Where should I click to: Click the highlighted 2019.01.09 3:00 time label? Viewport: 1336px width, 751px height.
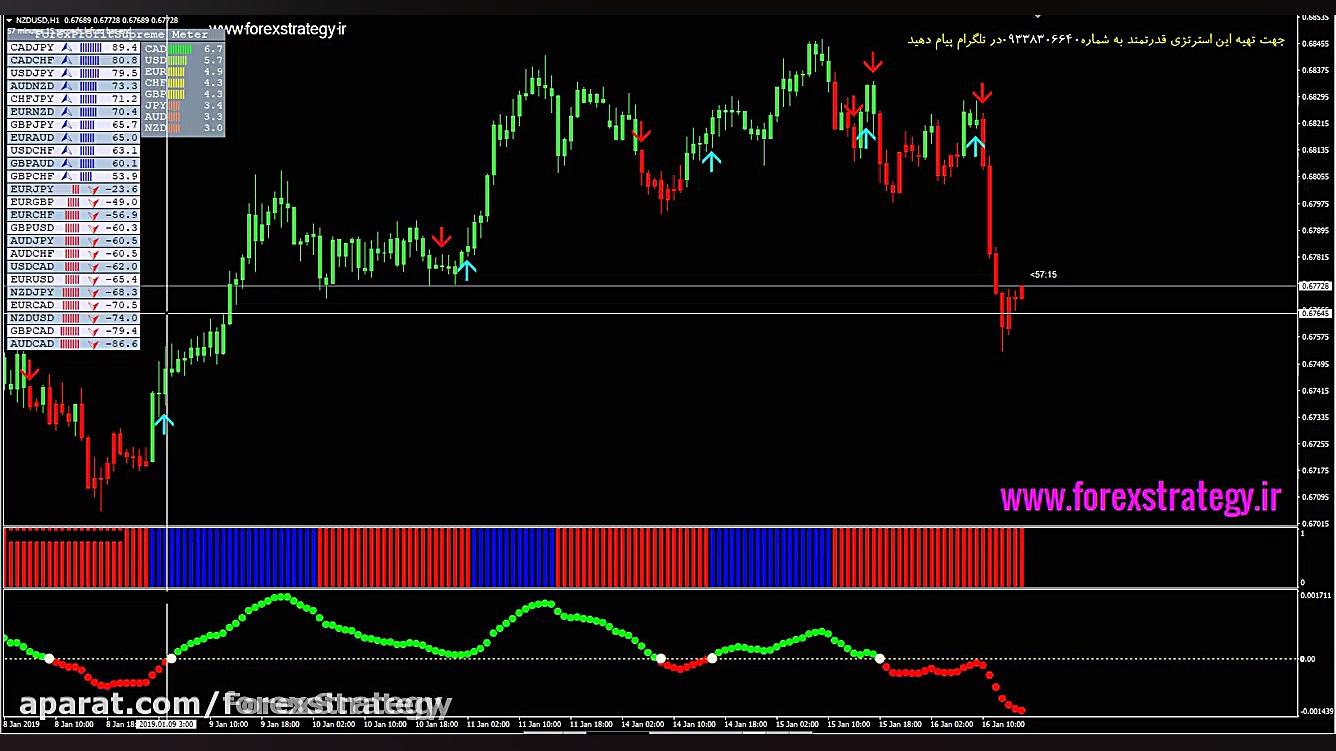coord(165,724)
